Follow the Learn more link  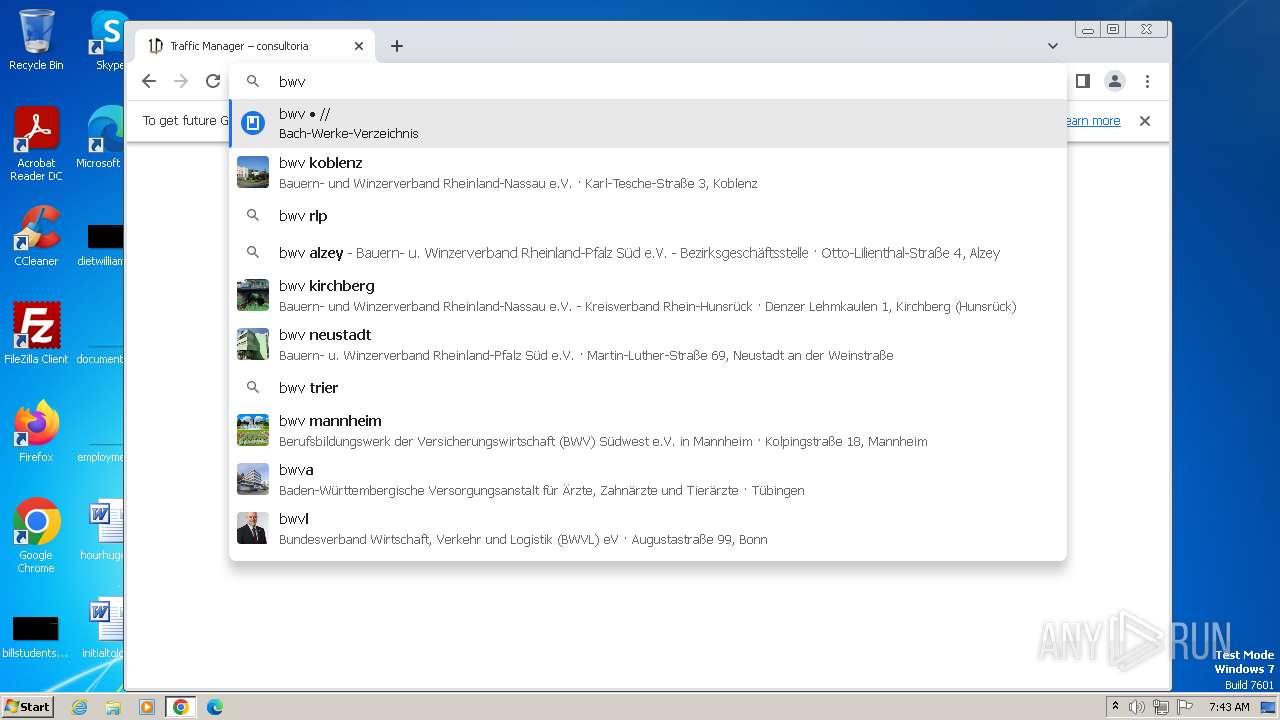(1093, 121)
